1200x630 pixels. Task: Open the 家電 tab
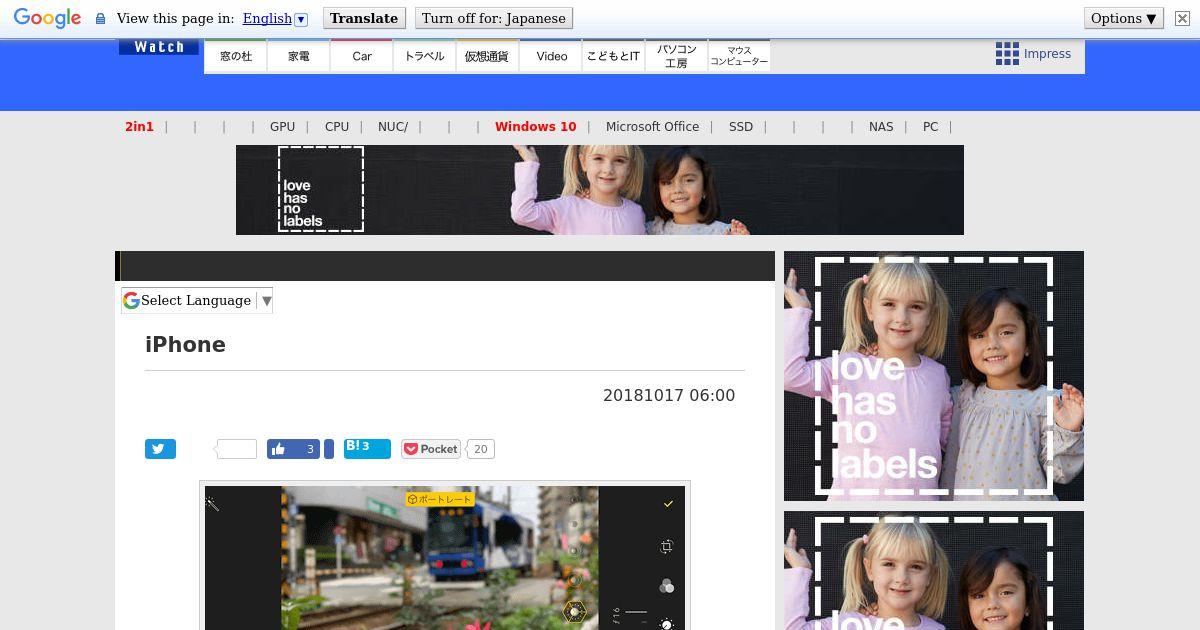click(x=299, y=56)
